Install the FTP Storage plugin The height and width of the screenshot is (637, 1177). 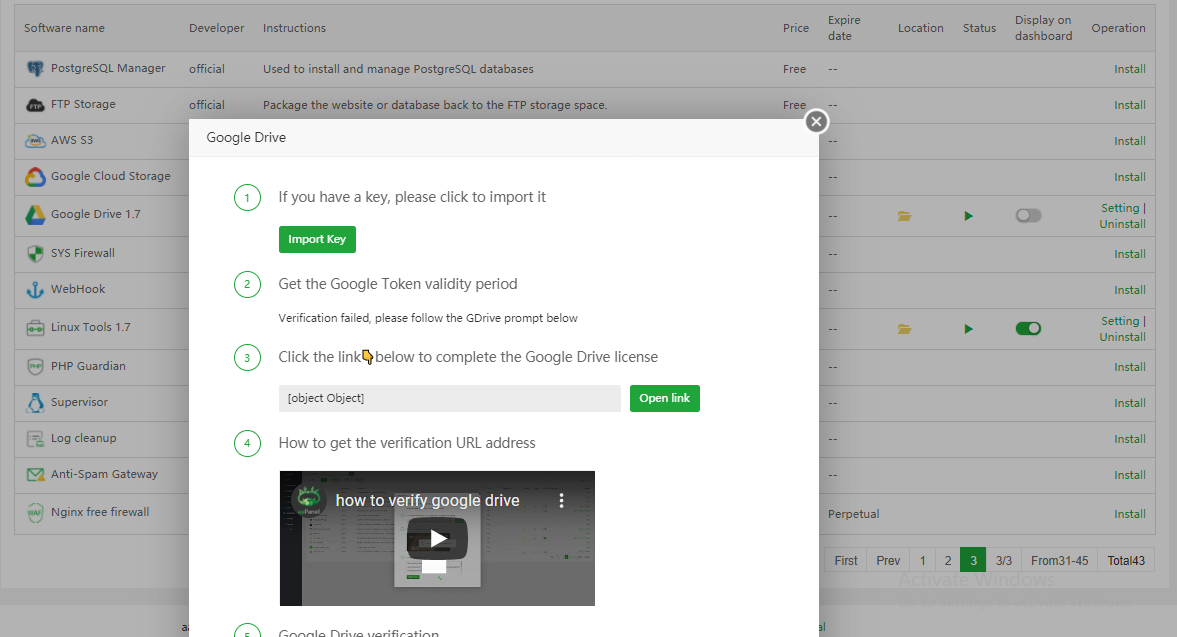pyautogui.click(x=1130, y=105)
